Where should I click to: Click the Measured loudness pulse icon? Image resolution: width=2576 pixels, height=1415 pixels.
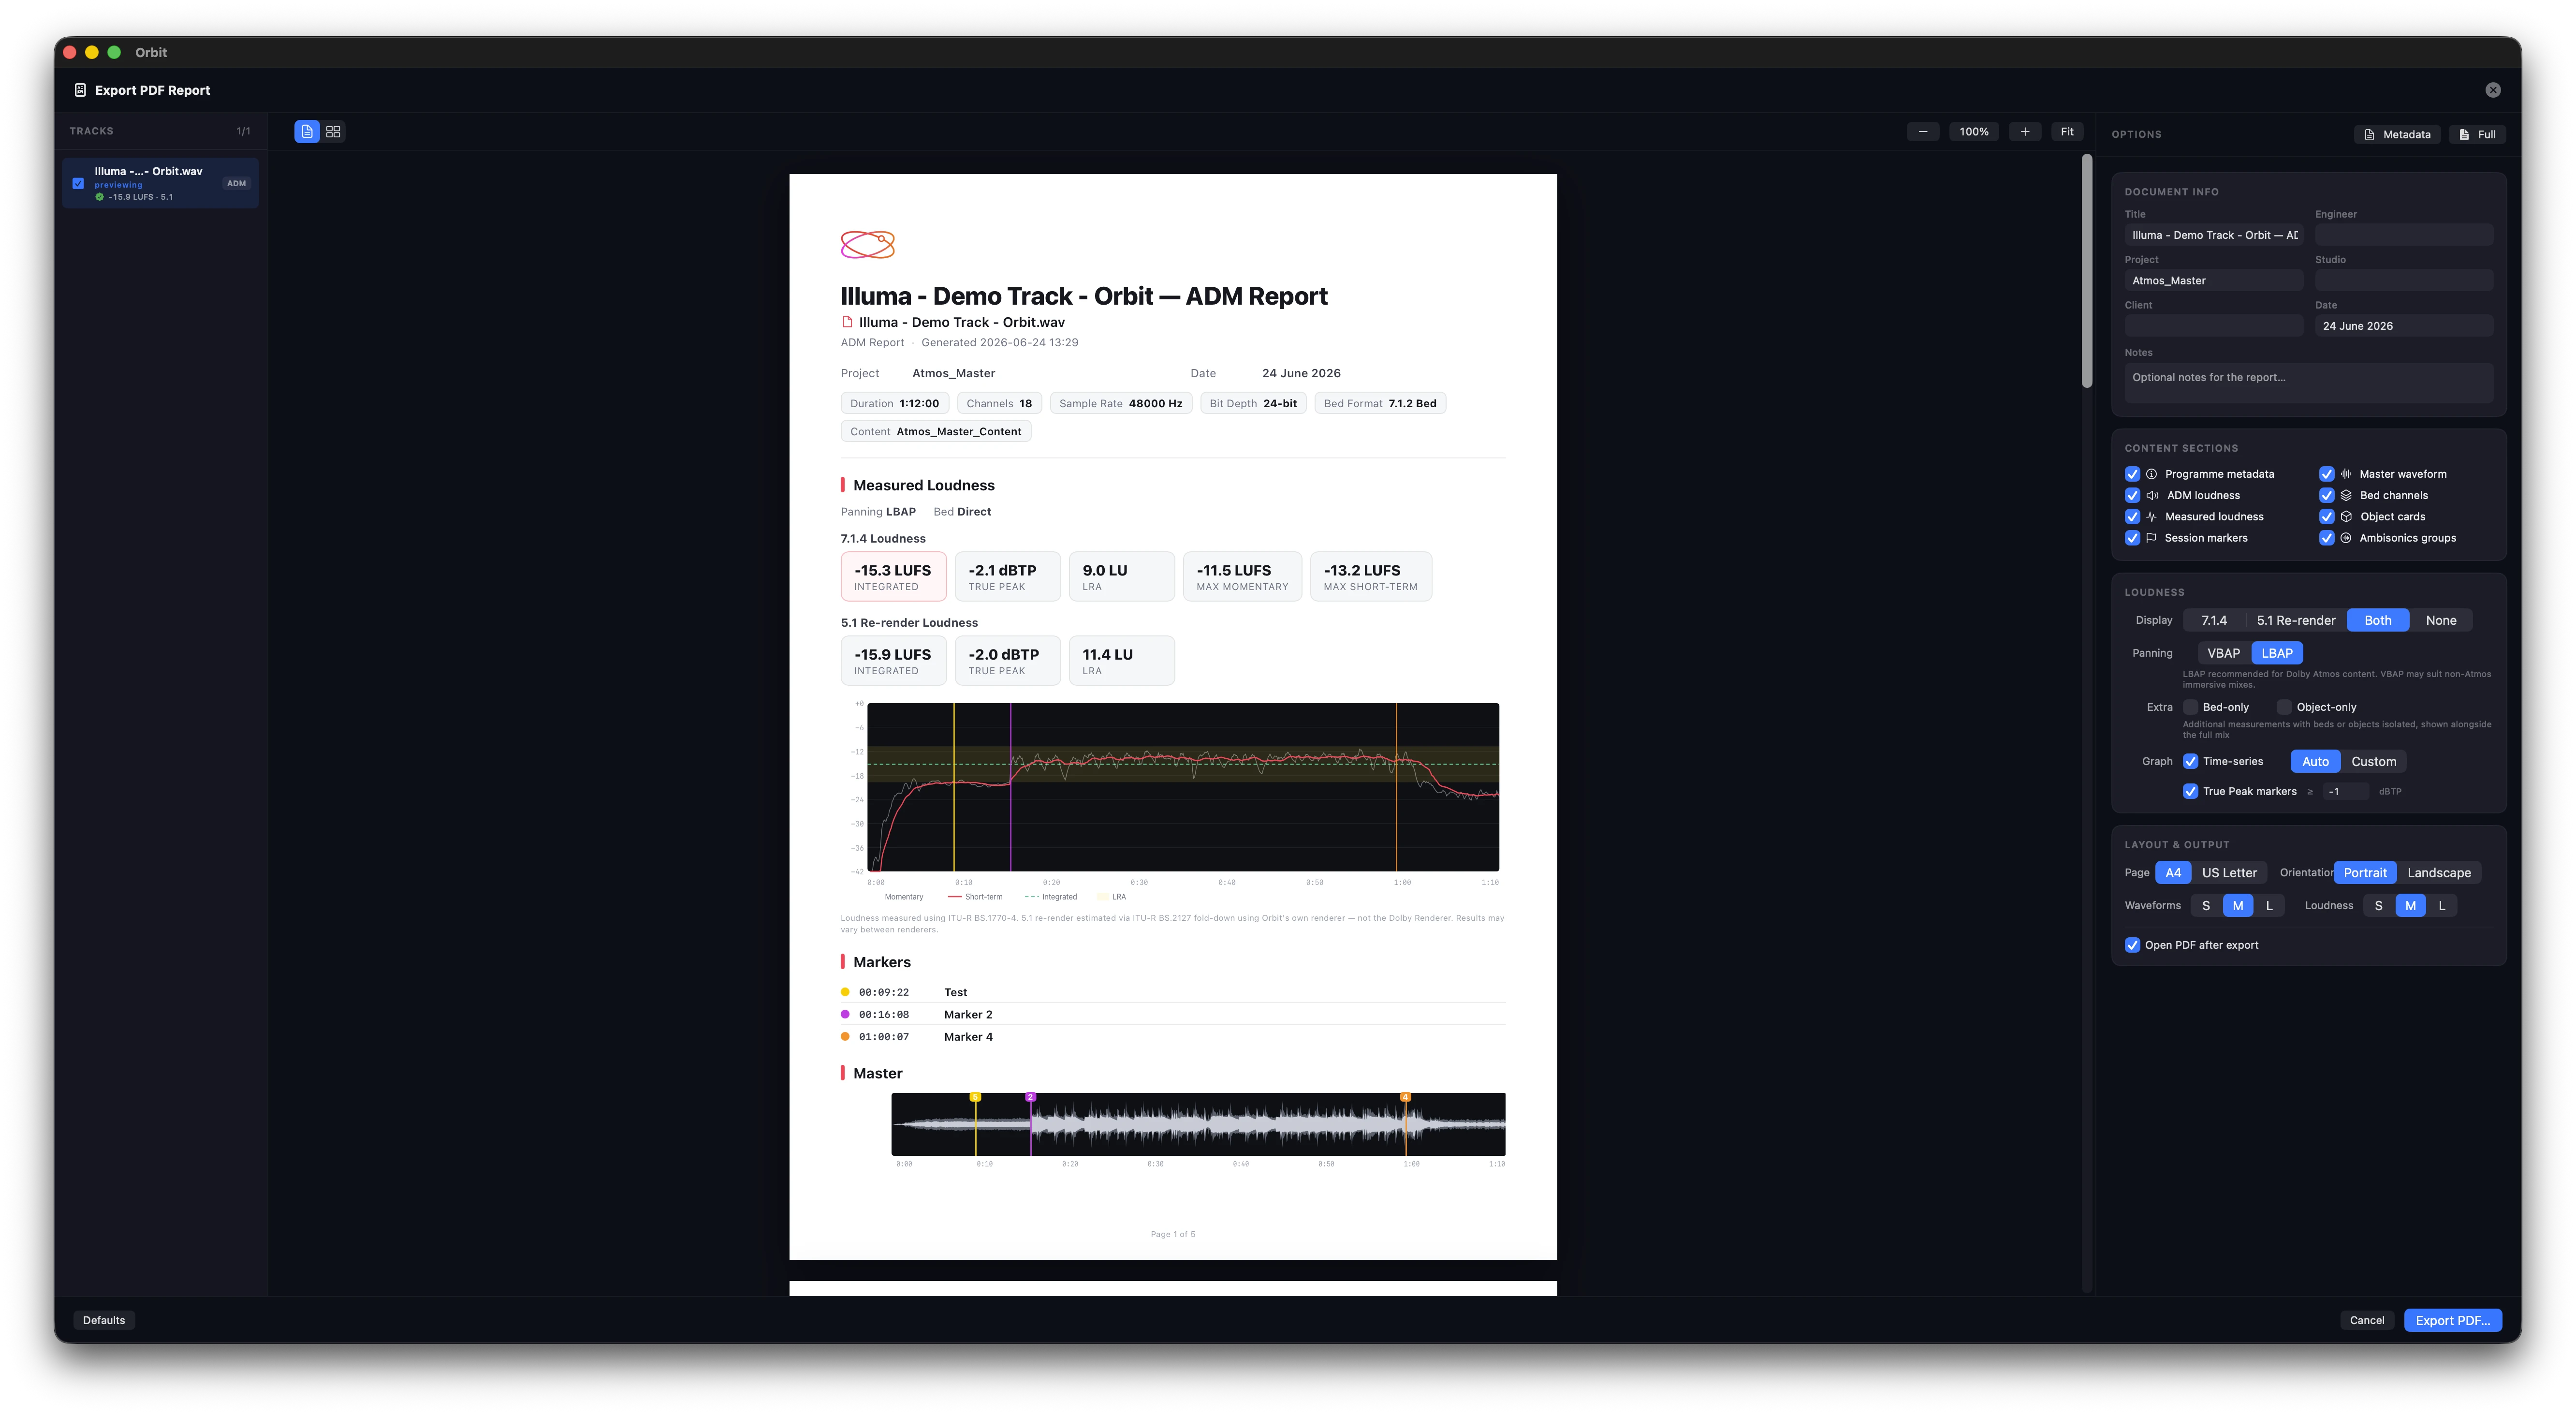coord(2151,516)
